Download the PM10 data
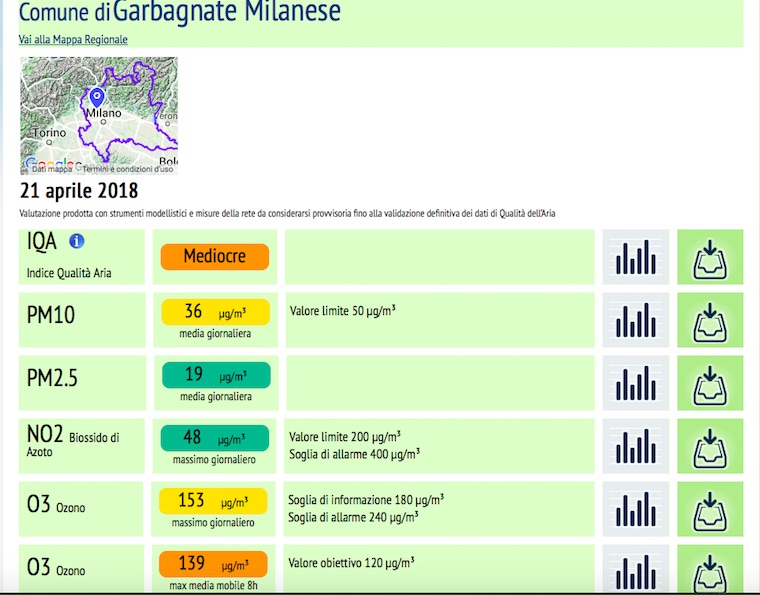 click(x=709, y=320)
